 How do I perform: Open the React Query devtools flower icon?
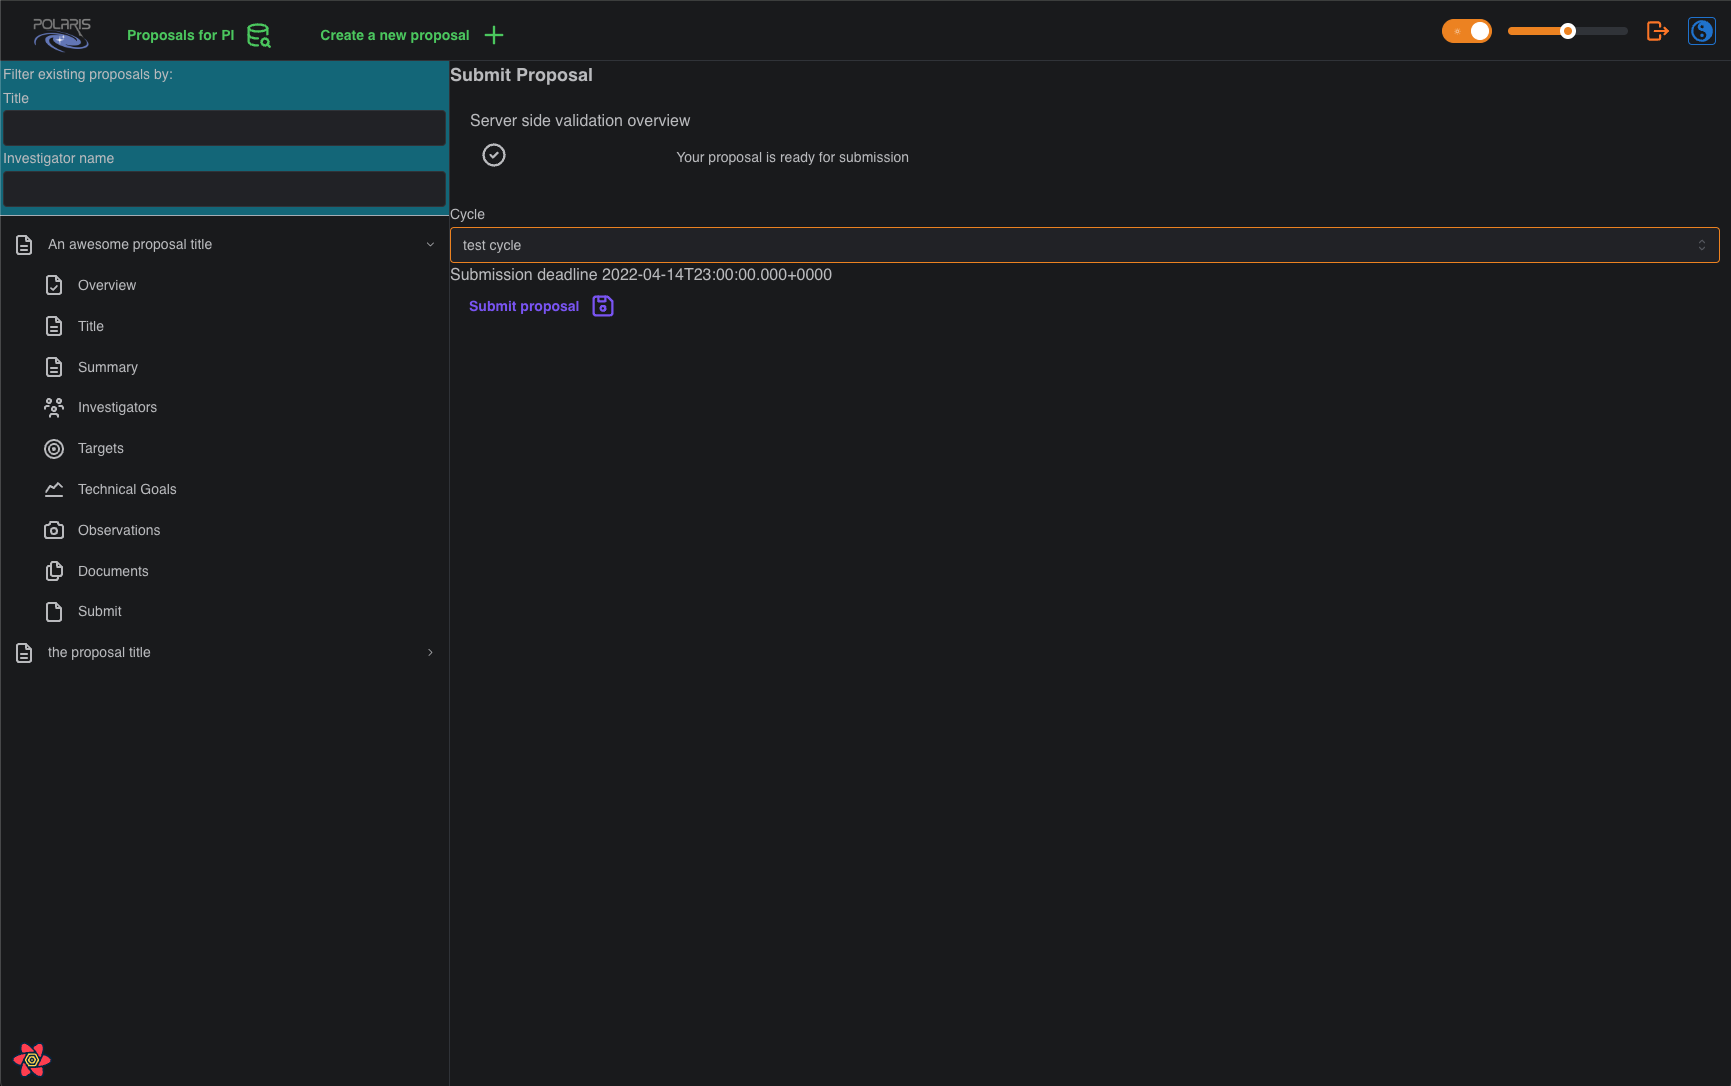pyautogui.click(x=32, y=1060)
